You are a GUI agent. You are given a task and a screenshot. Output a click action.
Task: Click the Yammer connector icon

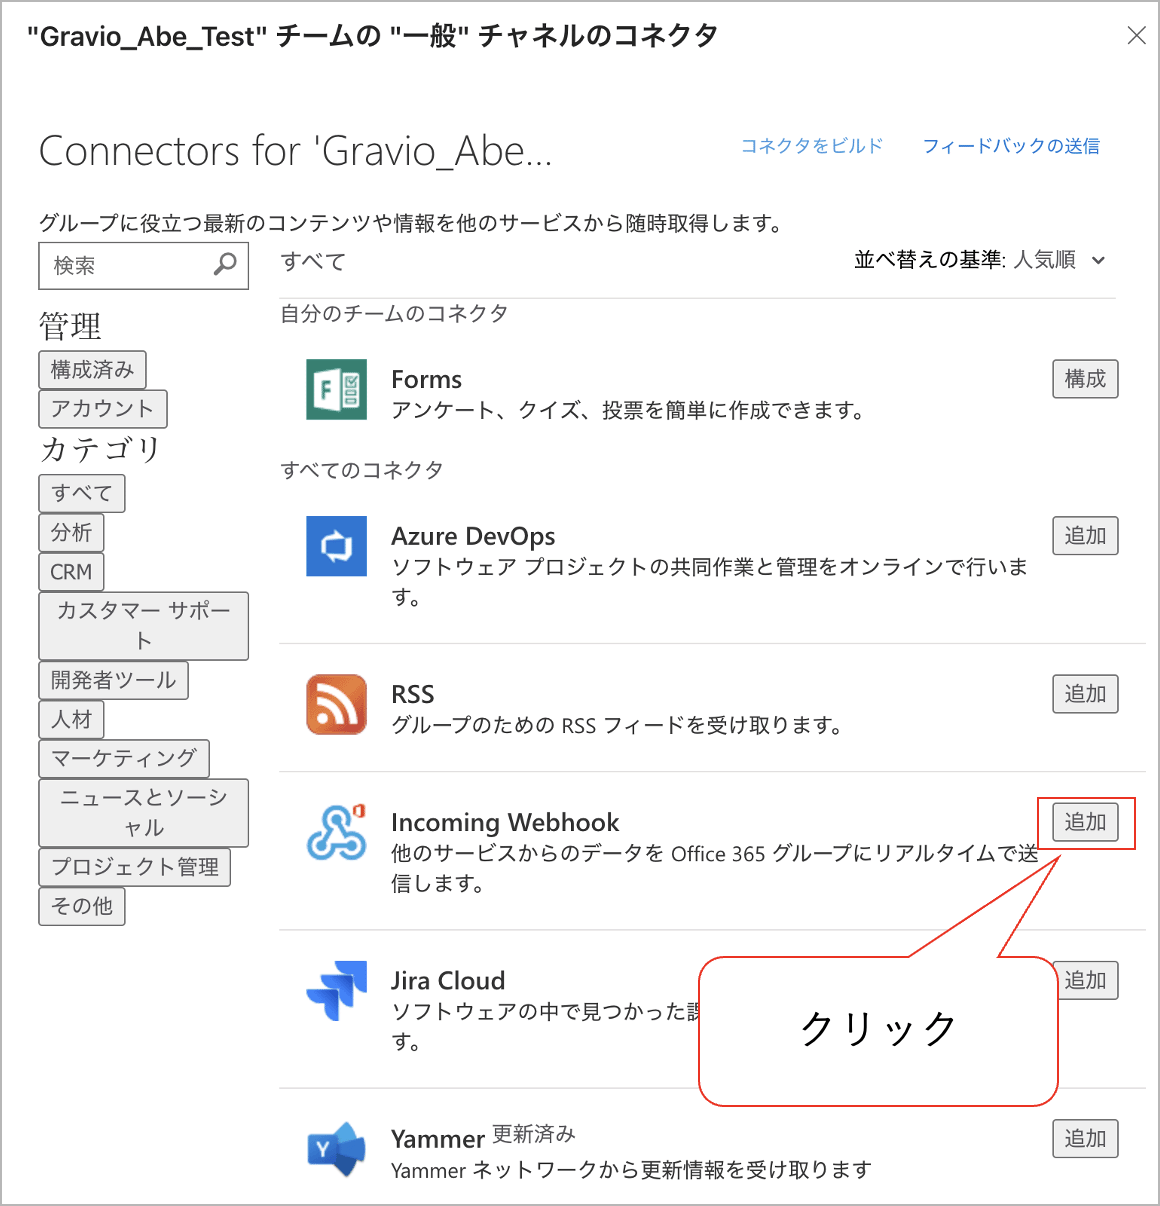coord(336,1149)
